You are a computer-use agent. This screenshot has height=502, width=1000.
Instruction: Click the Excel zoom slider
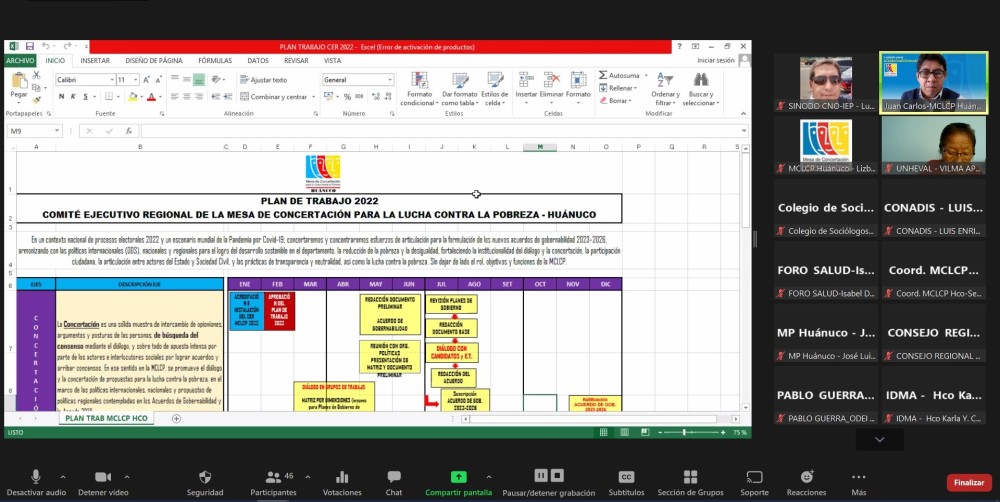[700, 432]
